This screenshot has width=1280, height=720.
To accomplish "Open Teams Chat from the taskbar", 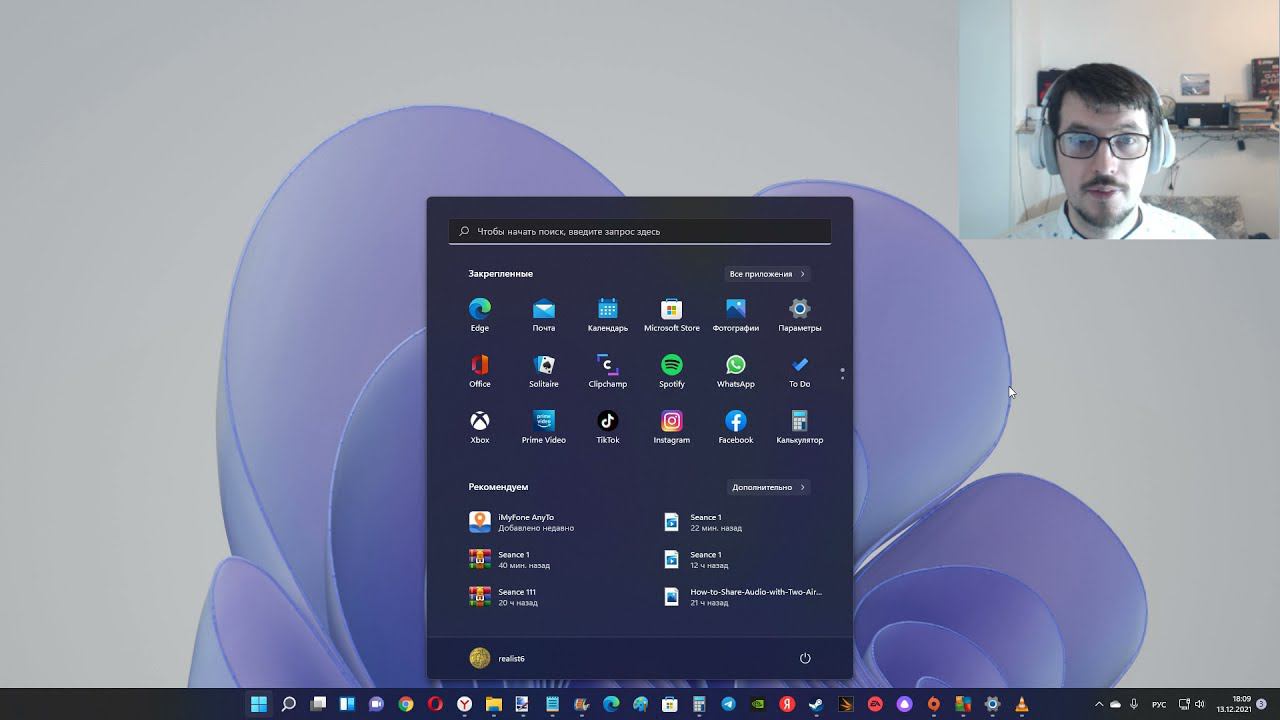I will pos(376,704).
